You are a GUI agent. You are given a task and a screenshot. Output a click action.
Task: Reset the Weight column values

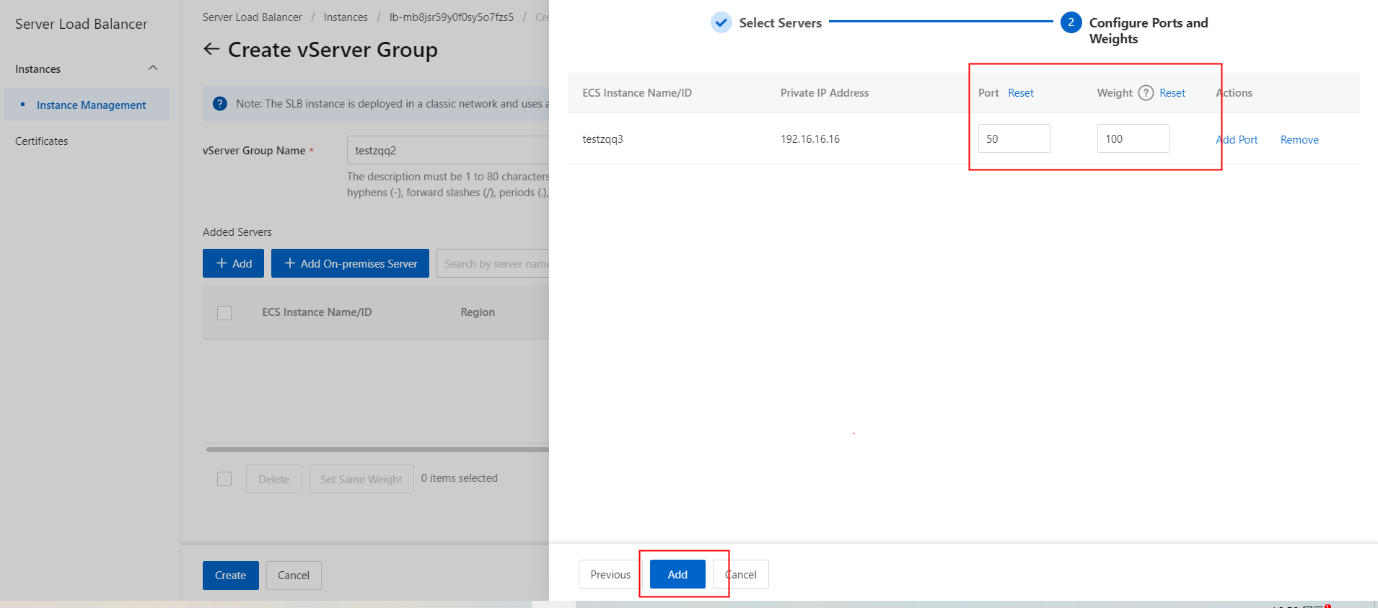[x=1172, y=93]
